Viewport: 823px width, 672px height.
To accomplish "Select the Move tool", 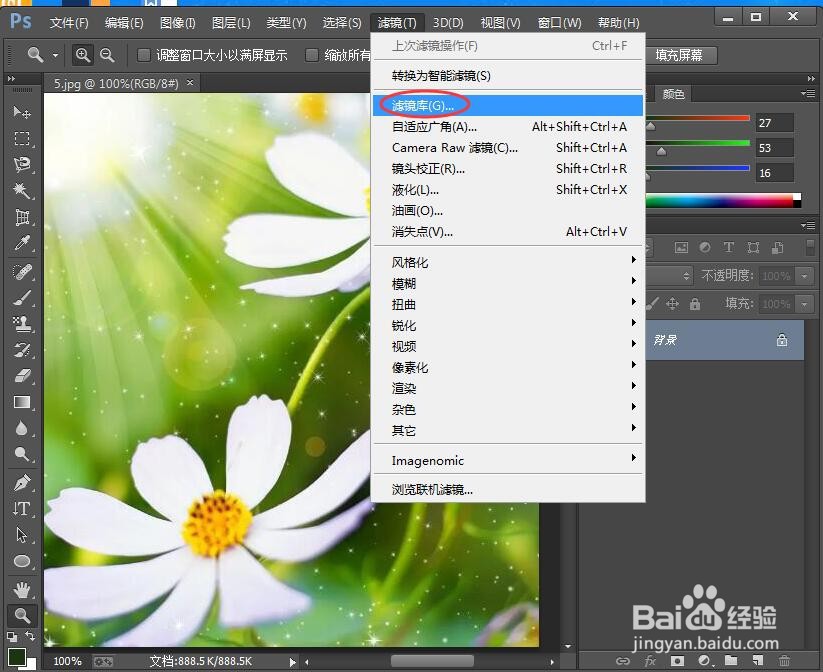I will coord(22,112).
